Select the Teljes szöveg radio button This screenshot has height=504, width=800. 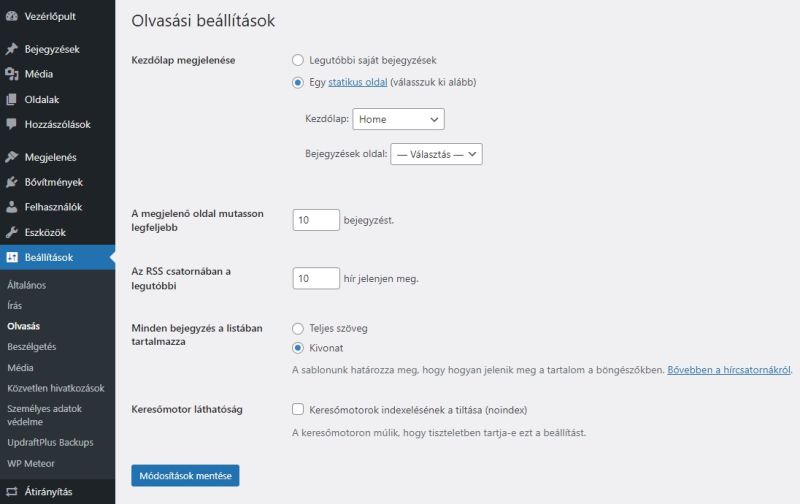298,328
